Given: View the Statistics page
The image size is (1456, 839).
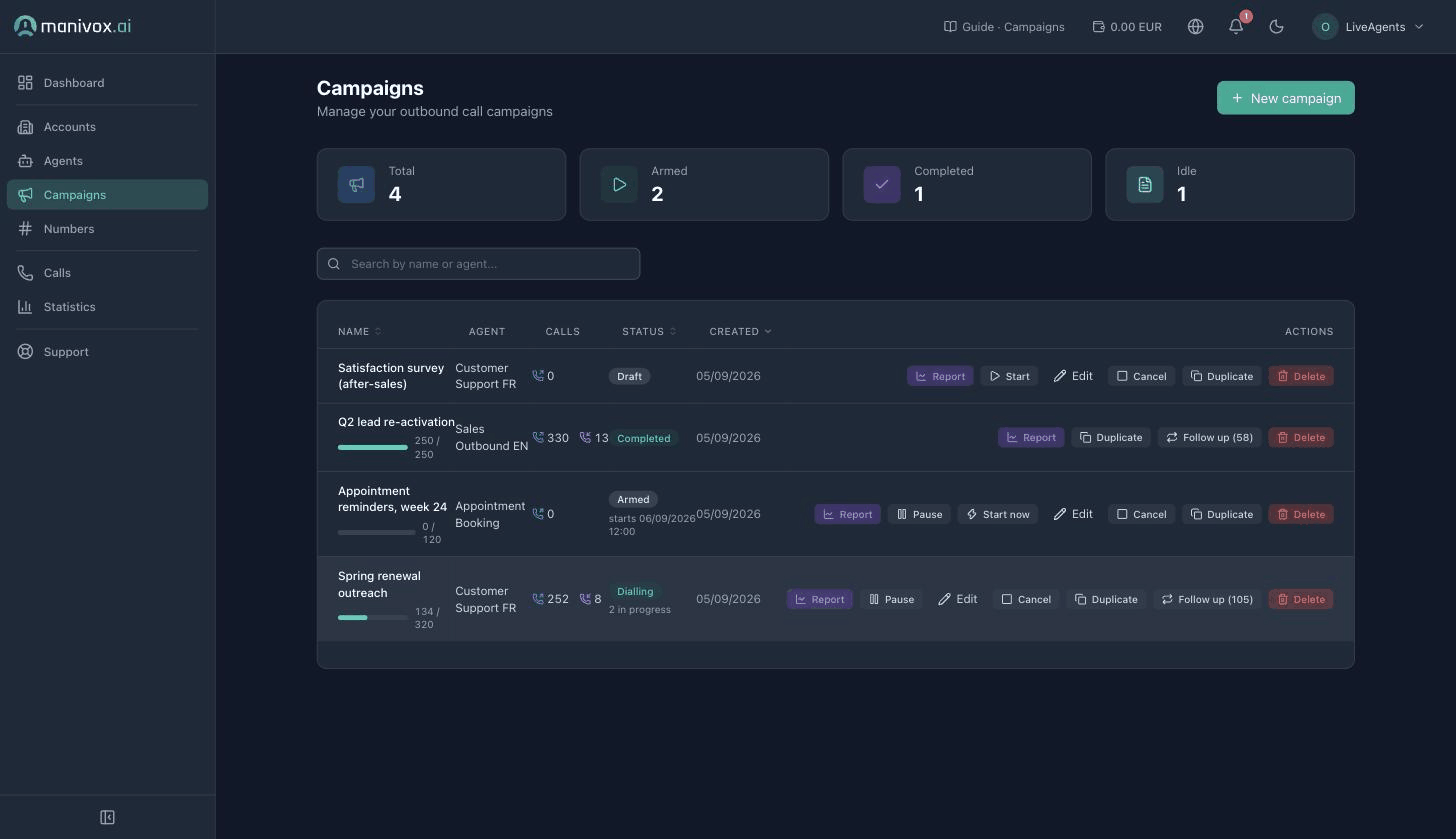Looking at the screenshot, I should pos(107,307).
